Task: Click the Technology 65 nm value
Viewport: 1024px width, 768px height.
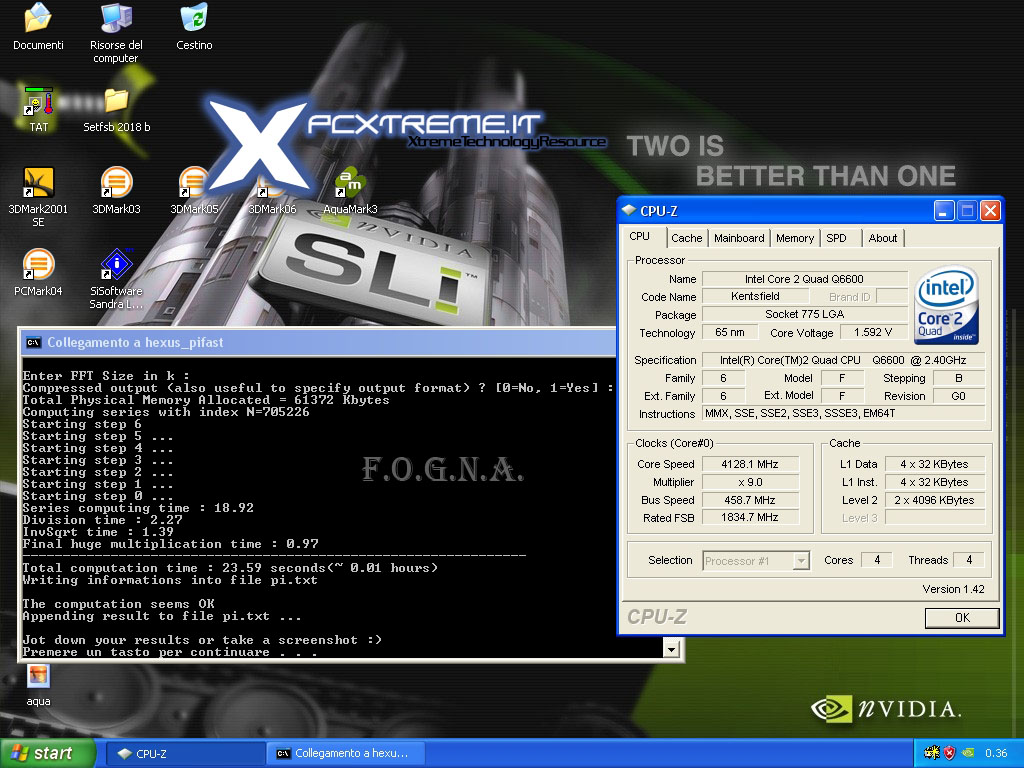Action: (x=729, y=332)
